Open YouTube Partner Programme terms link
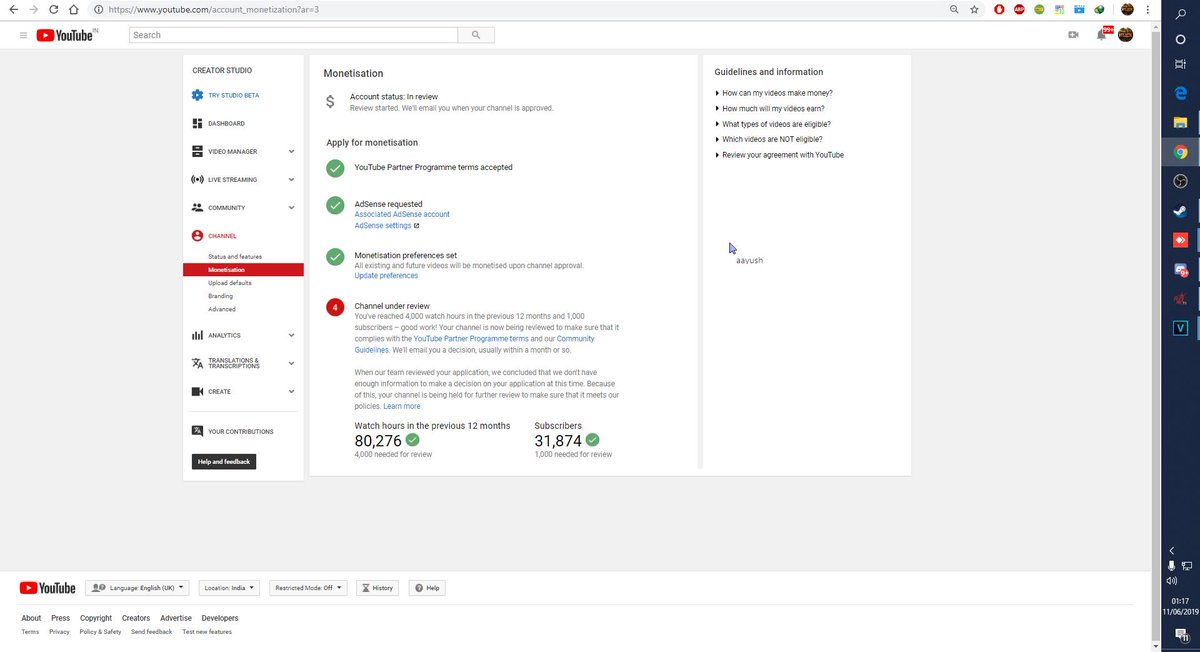 pyautogui.click(x=471, y=339)
